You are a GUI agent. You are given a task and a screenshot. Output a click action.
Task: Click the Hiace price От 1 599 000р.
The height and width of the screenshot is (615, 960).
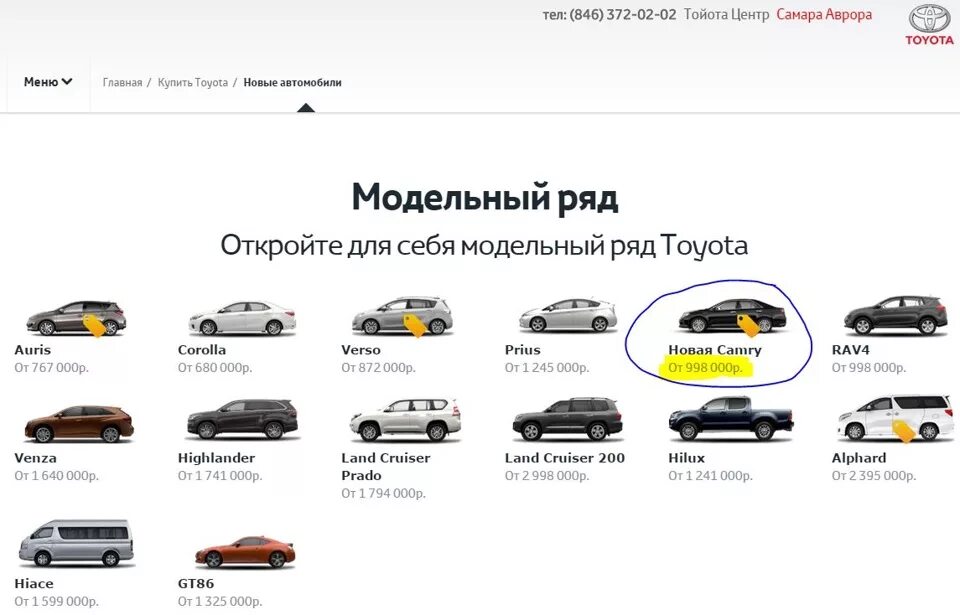(56, 601)
